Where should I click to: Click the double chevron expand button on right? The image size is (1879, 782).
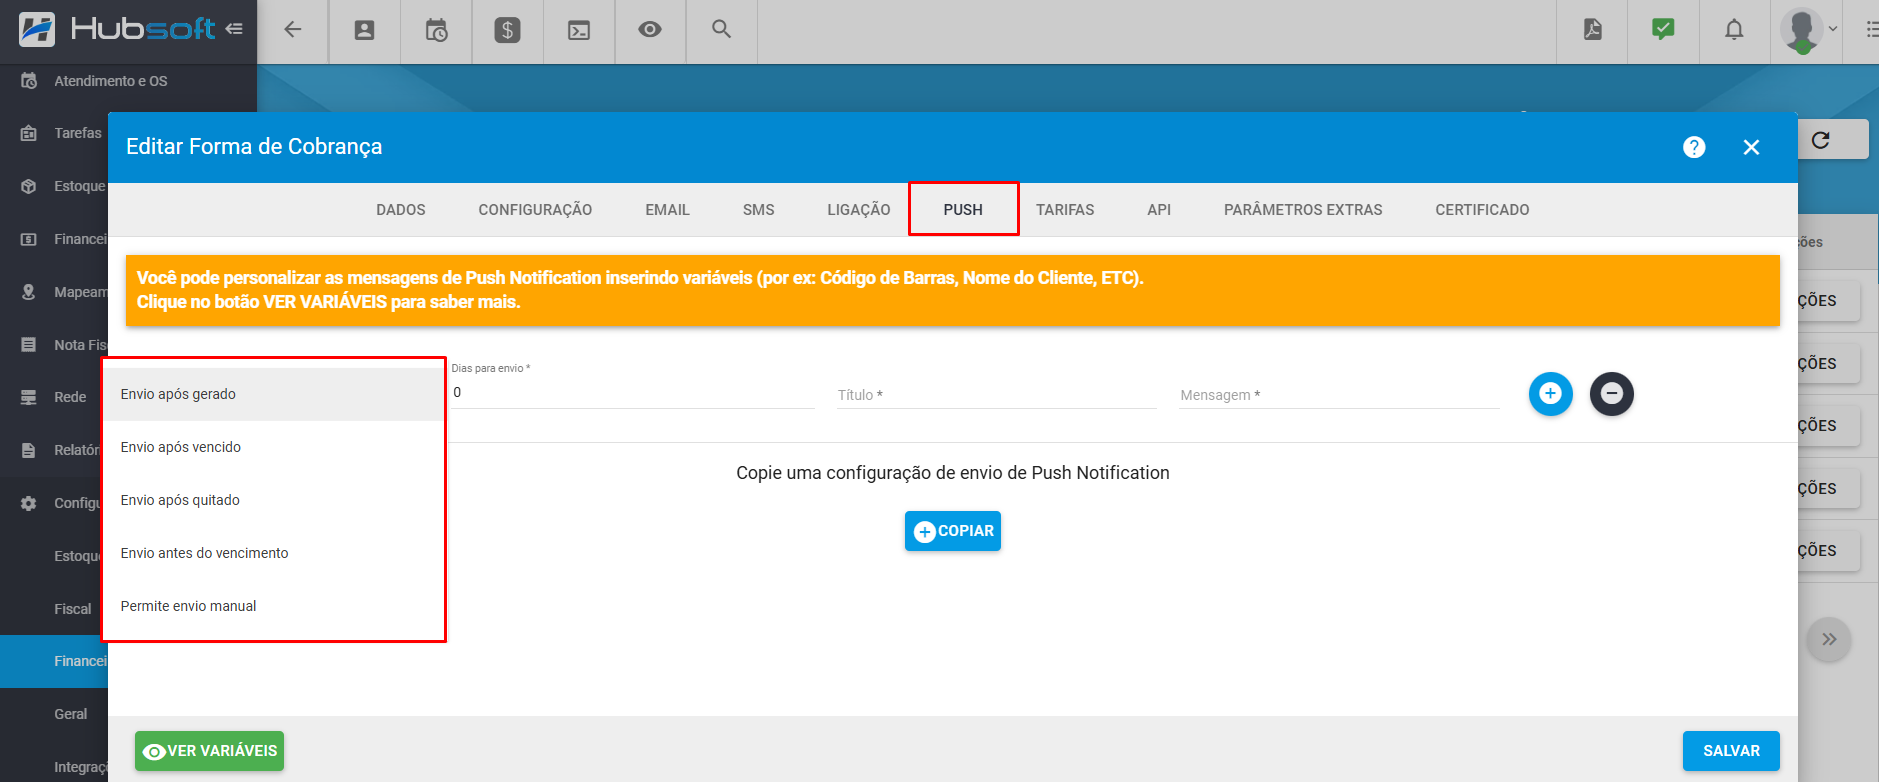pos(1829,639)
